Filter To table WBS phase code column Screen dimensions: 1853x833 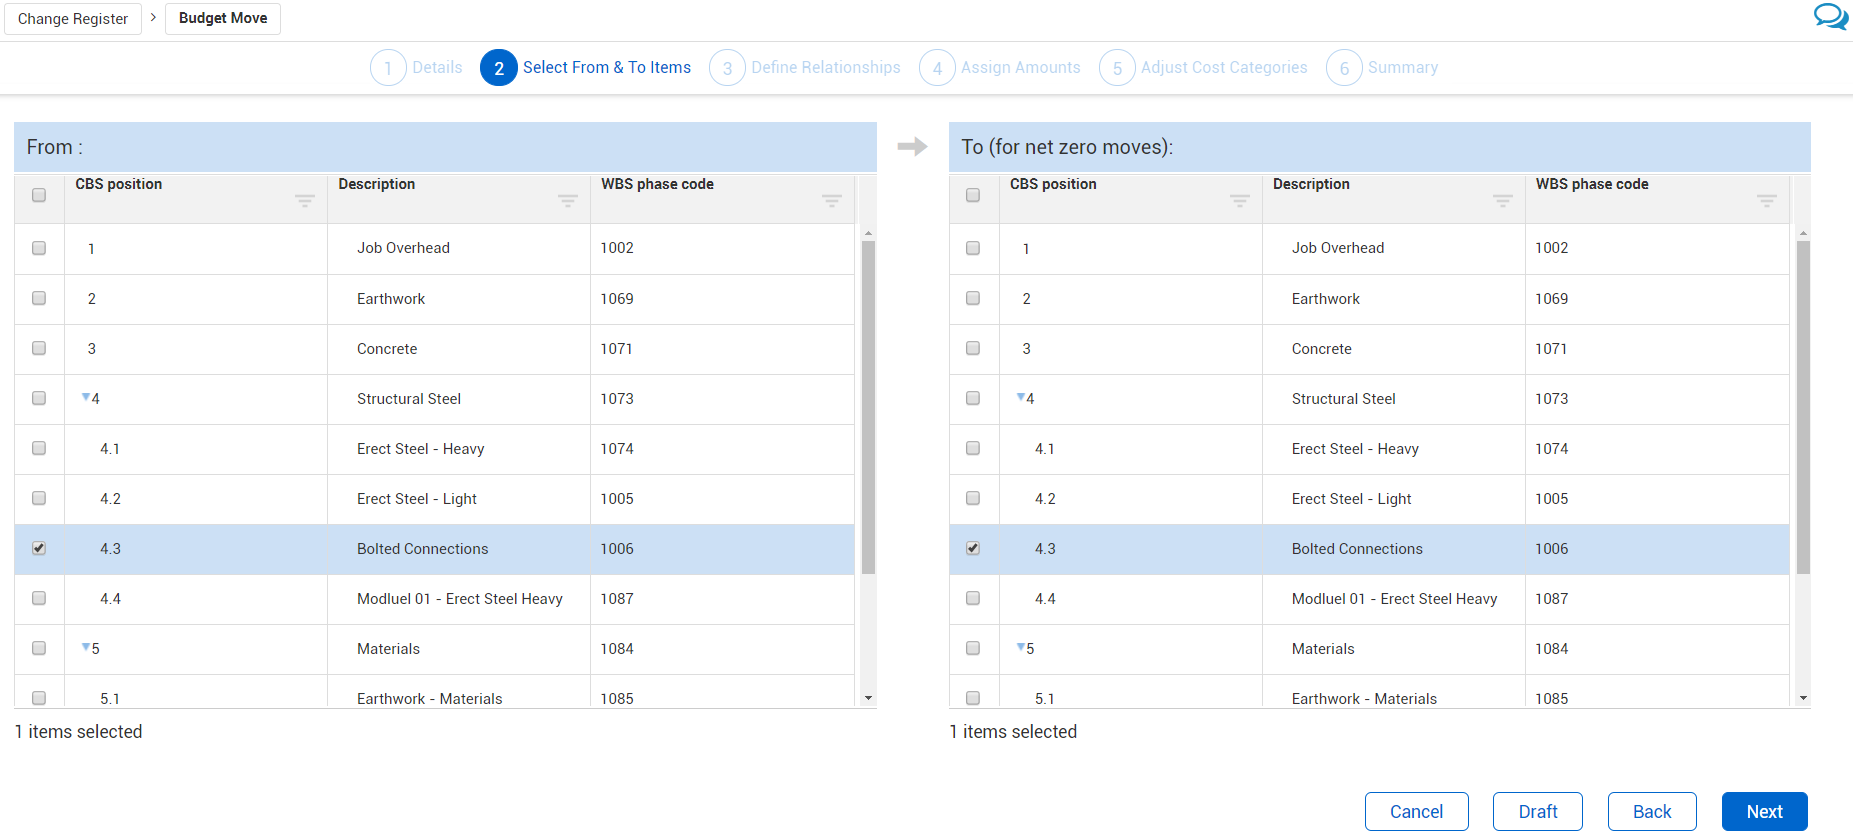(1766, 201)
